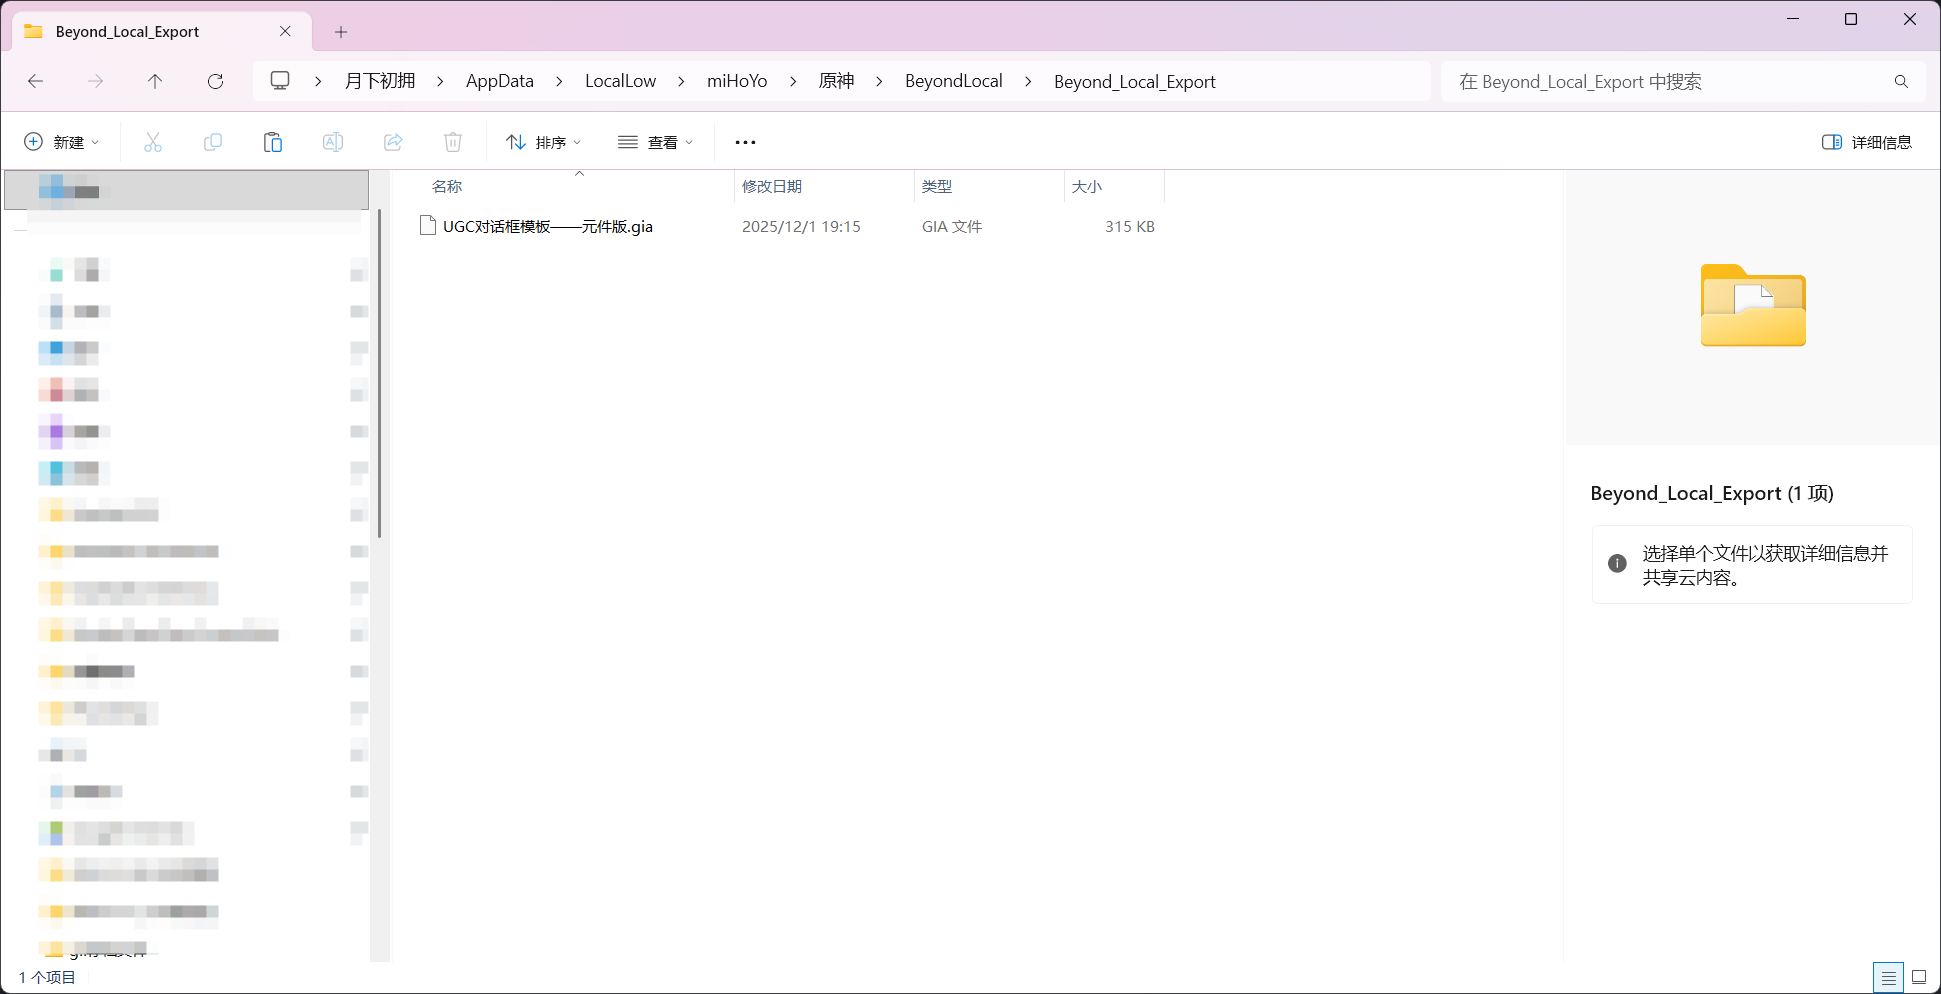1941x994 pixels.
Task: Click the Delete trash icon
Action: pyautogui.click(x=452, y=142)
